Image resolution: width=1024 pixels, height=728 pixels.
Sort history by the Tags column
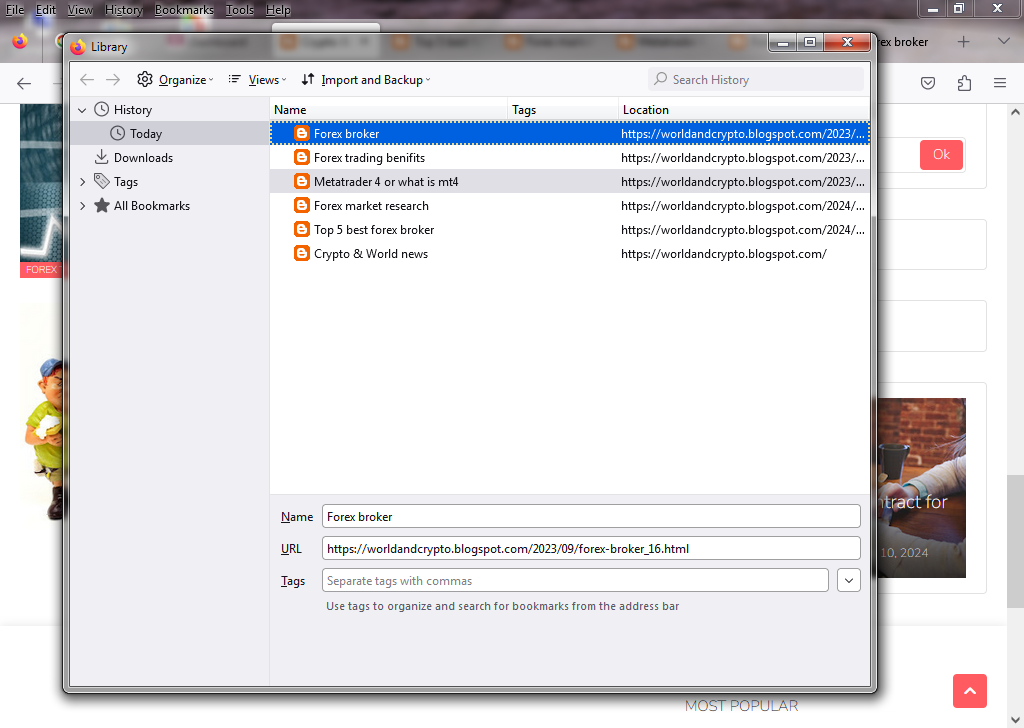point(563,110)
